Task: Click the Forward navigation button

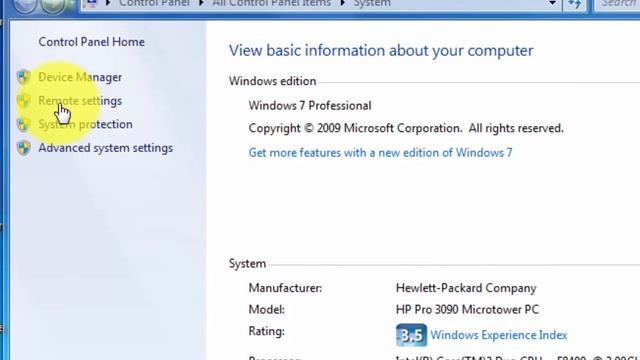Action: (x=52, y=5)
